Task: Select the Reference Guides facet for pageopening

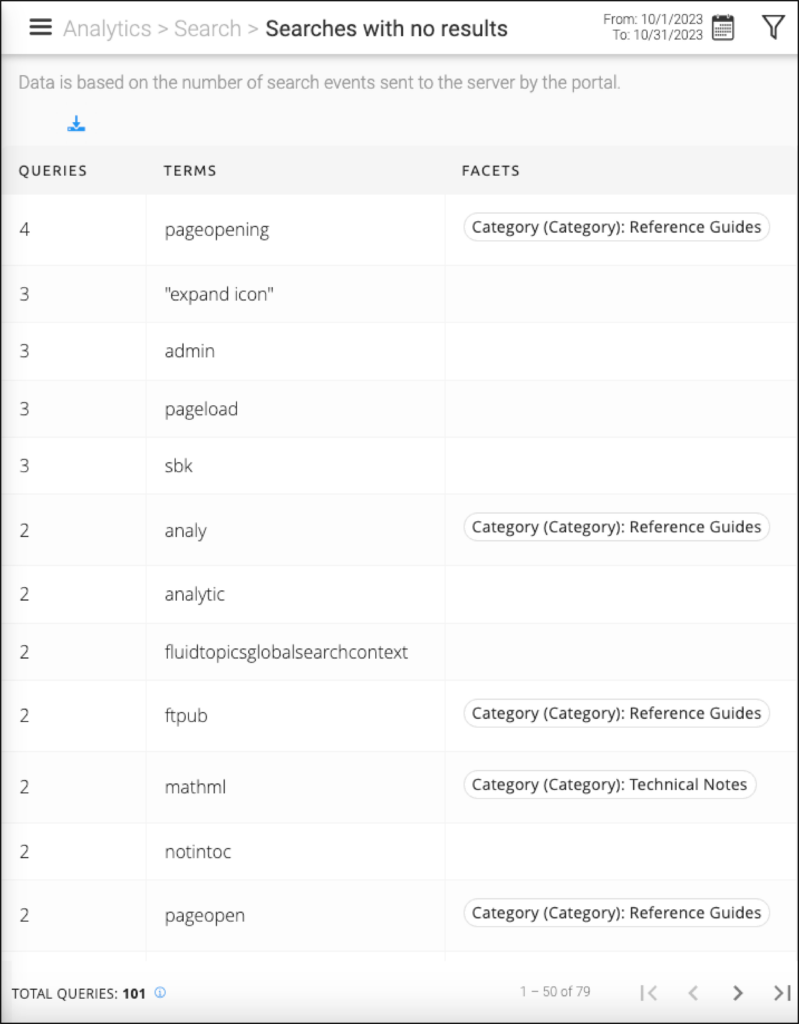Action: [616, 227]
